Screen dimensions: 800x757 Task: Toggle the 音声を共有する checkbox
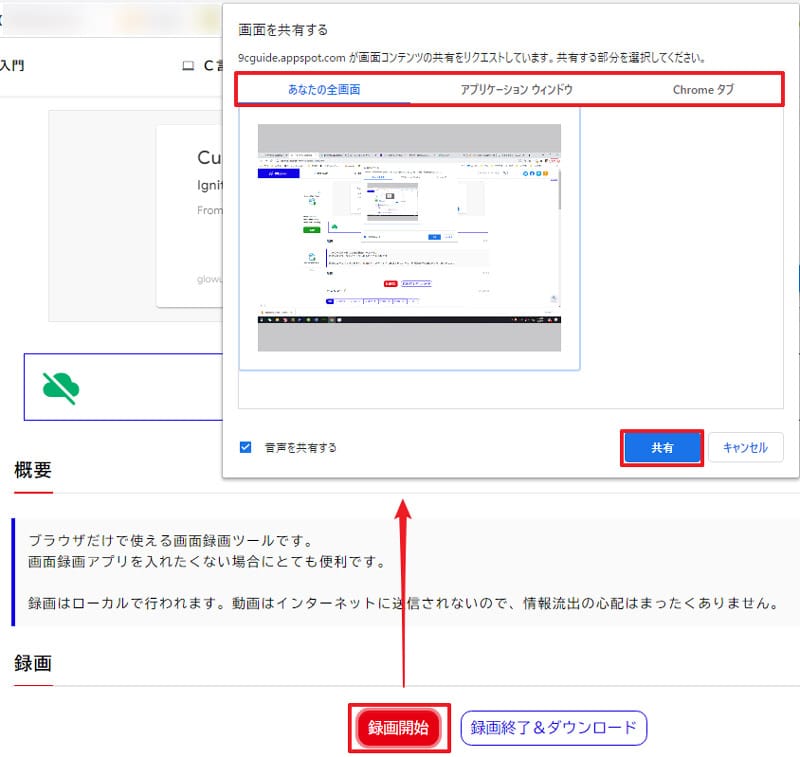point(246,447)
